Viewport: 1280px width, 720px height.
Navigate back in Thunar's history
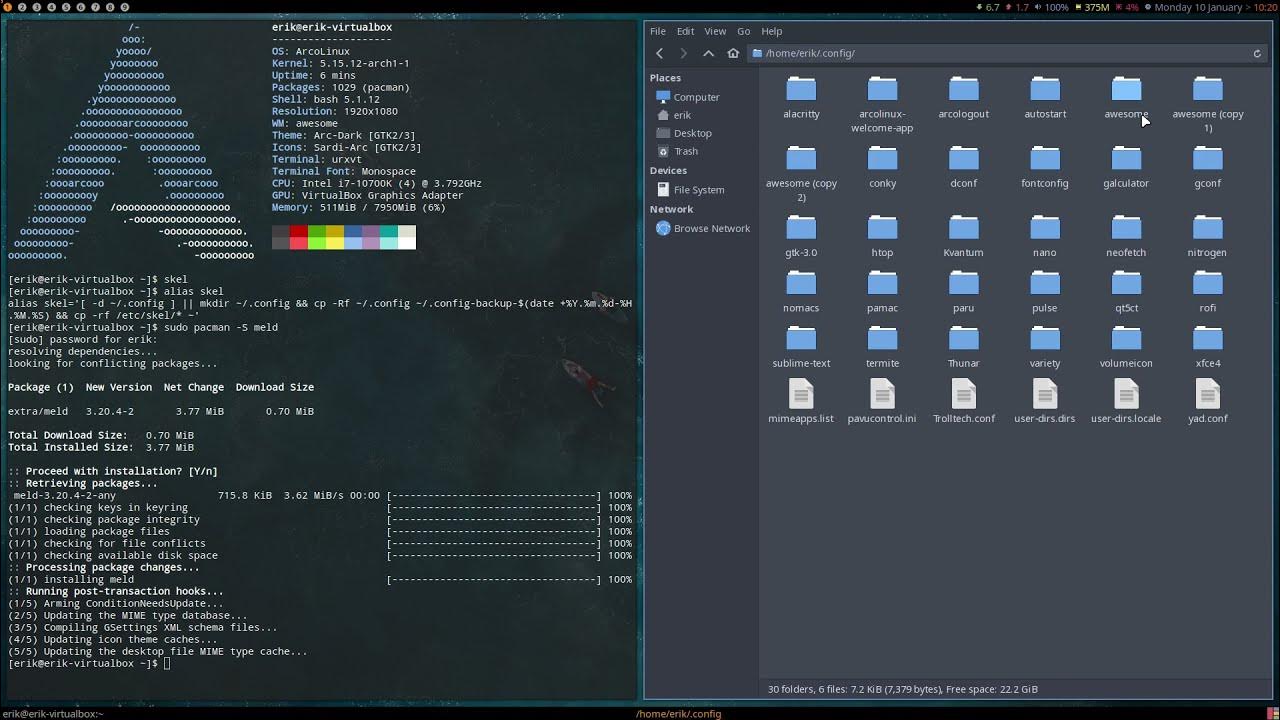point(659,53)
